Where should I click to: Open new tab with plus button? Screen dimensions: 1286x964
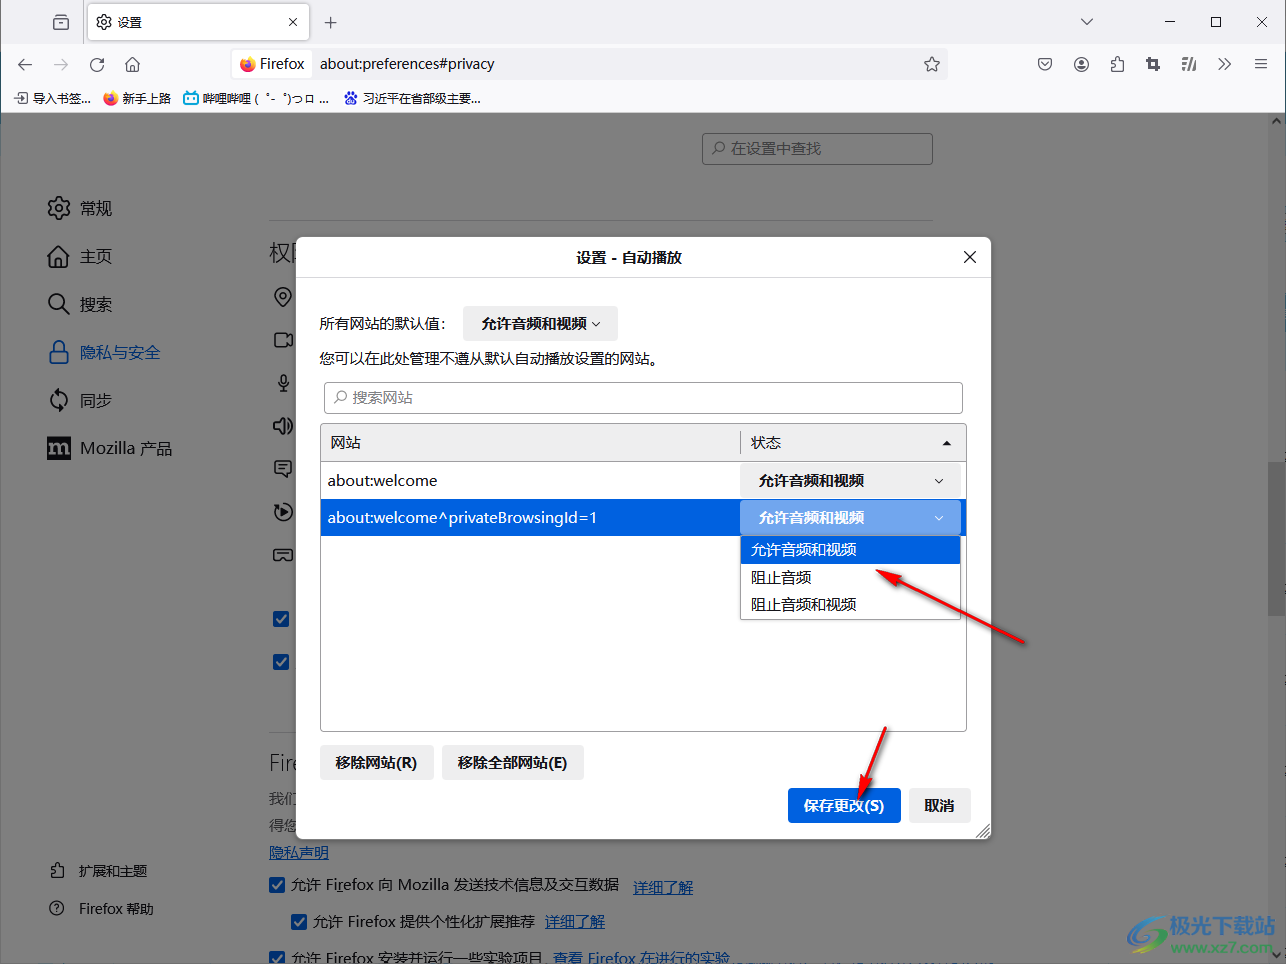(331, 22)
